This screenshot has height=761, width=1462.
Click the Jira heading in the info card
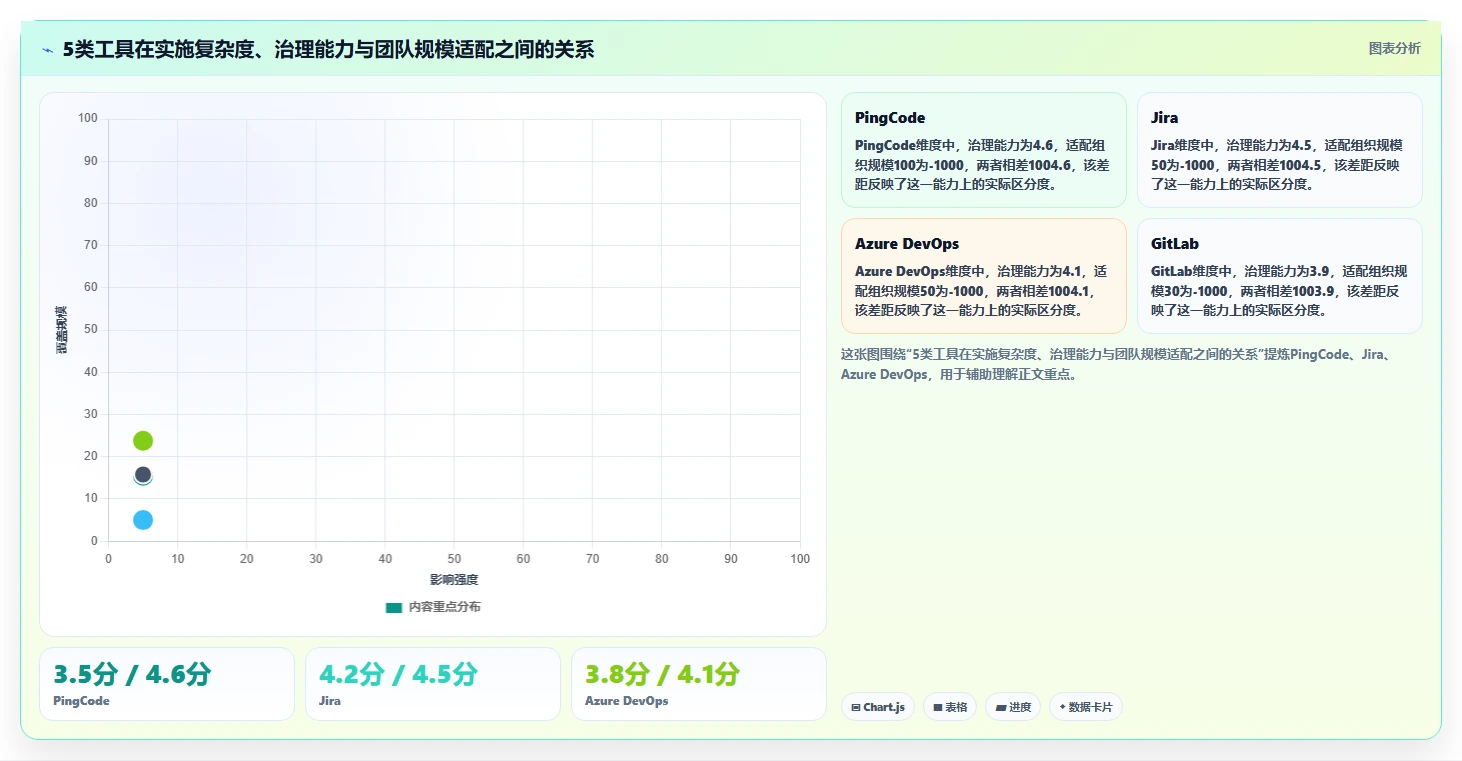point(1164,118)
